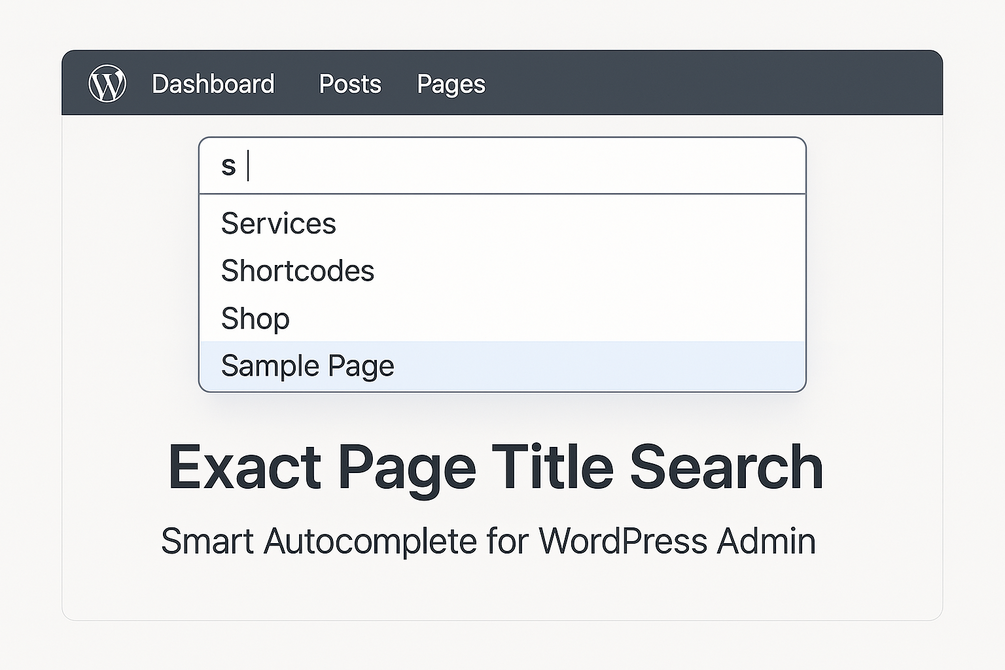This screenshot has height=670, width=1005.
Task: Pick the Shop suggestion
Action: pyautogui.click(x=256, y=319)
